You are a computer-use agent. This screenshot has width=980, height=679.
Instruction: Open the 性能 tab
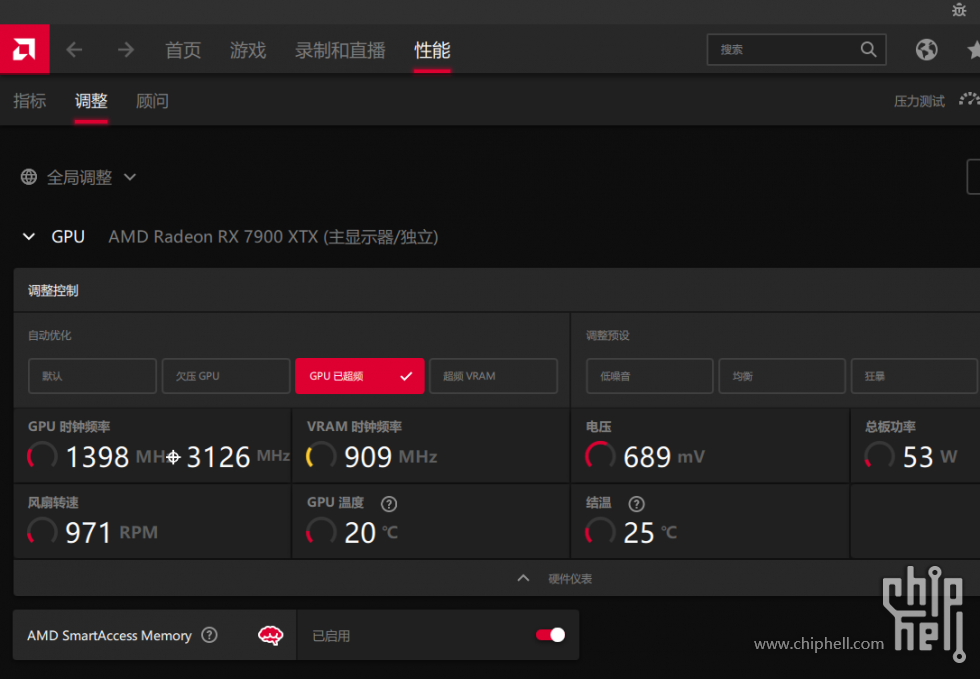[x=432, y=50]
